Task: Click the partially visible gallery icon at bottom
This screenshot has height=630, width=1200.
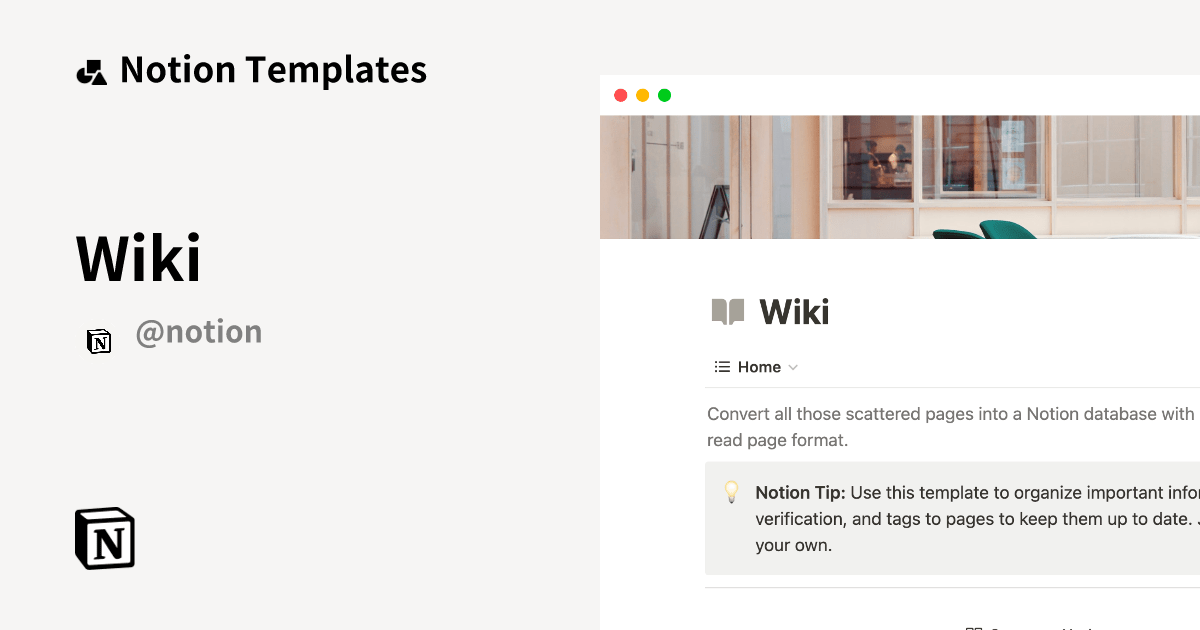Action: (974, 627)
